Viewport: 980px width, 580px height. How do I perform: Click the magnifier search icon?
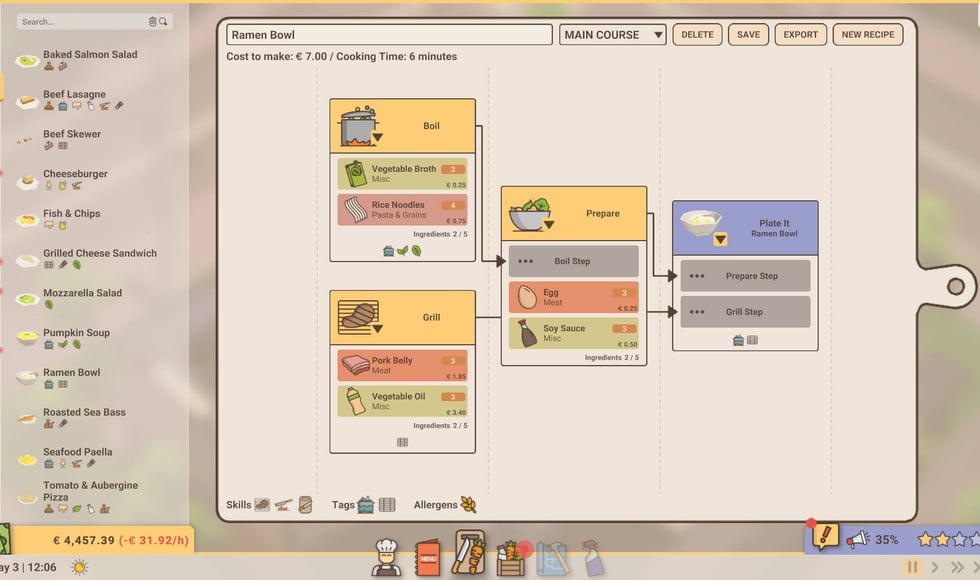(163, 22)
